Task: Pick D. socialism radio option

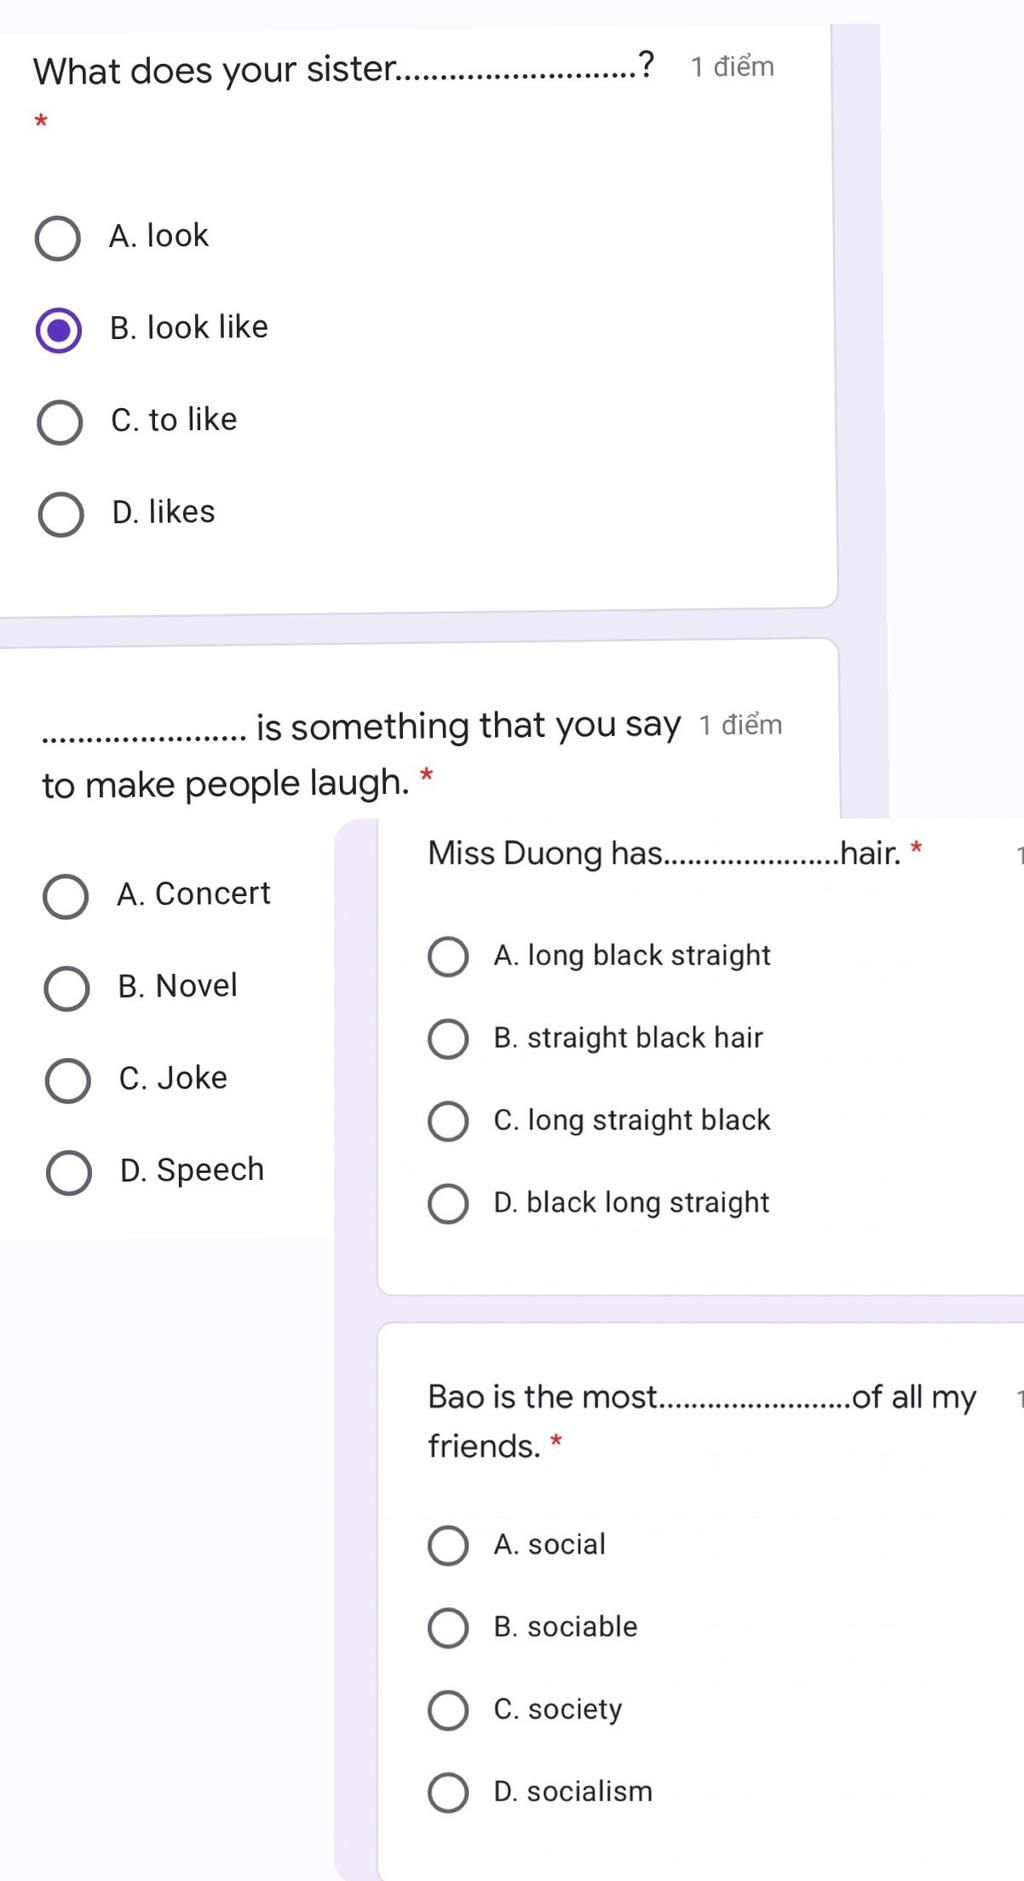Action: coord(448,1793)
